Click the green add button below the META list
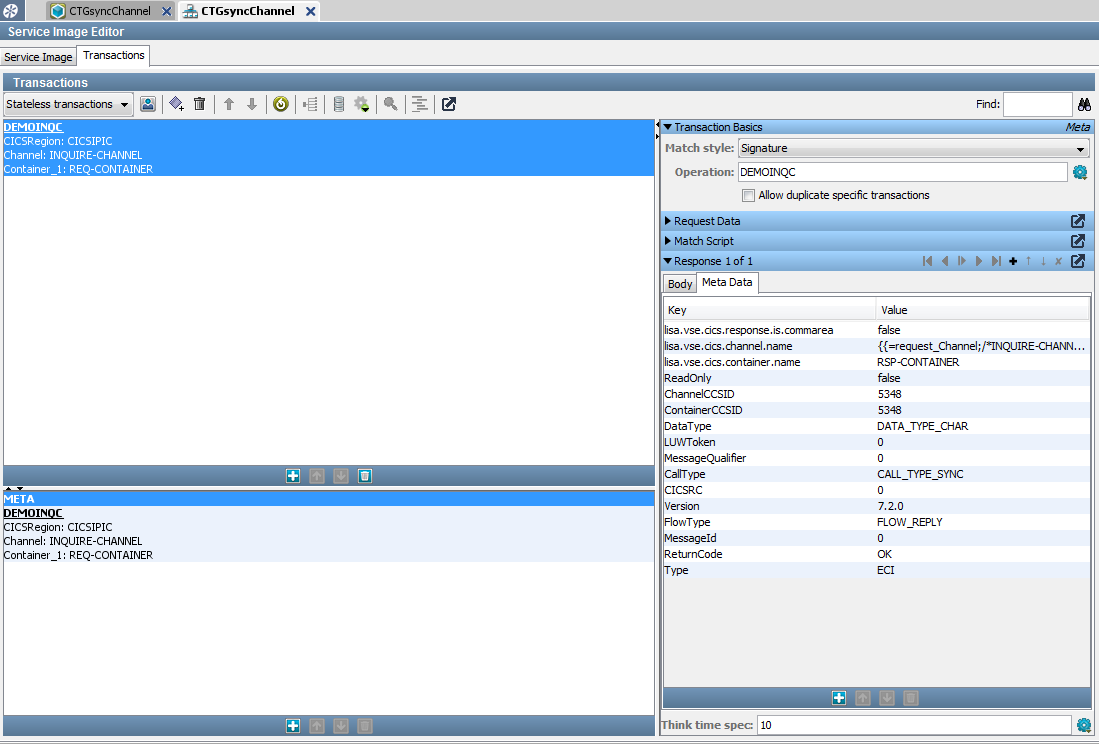Viewport: 1099px width, 744px height. pos(292,727)
